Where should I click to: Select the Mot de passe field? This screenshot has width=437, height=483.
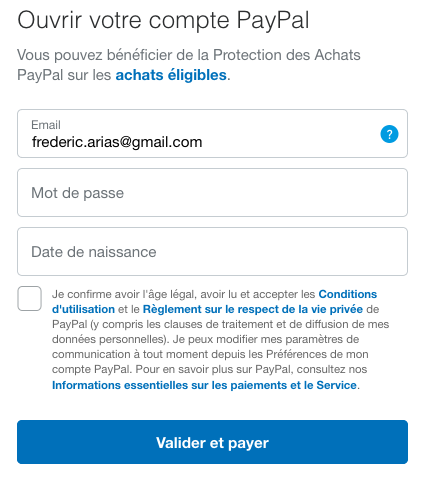(212, 193)
